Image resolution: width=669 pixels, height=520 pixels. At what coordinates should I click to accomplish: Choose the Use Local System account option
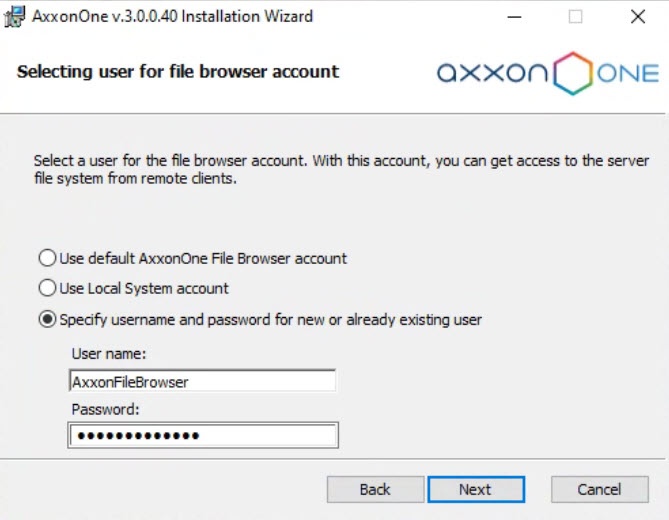(47, 288)
